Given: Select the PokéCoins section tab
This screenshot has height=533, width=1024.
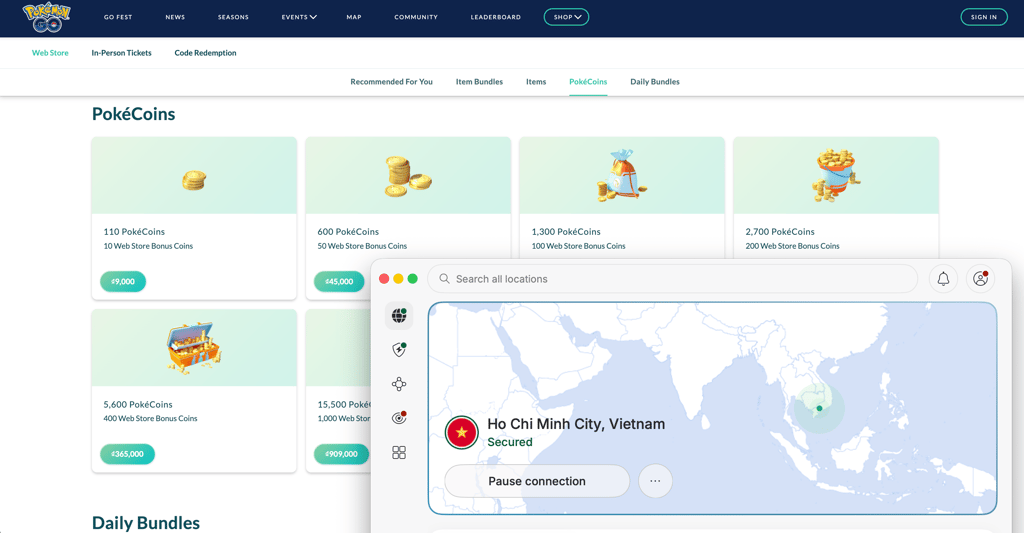Looking at the screenshot, I should tap(588, 82).
